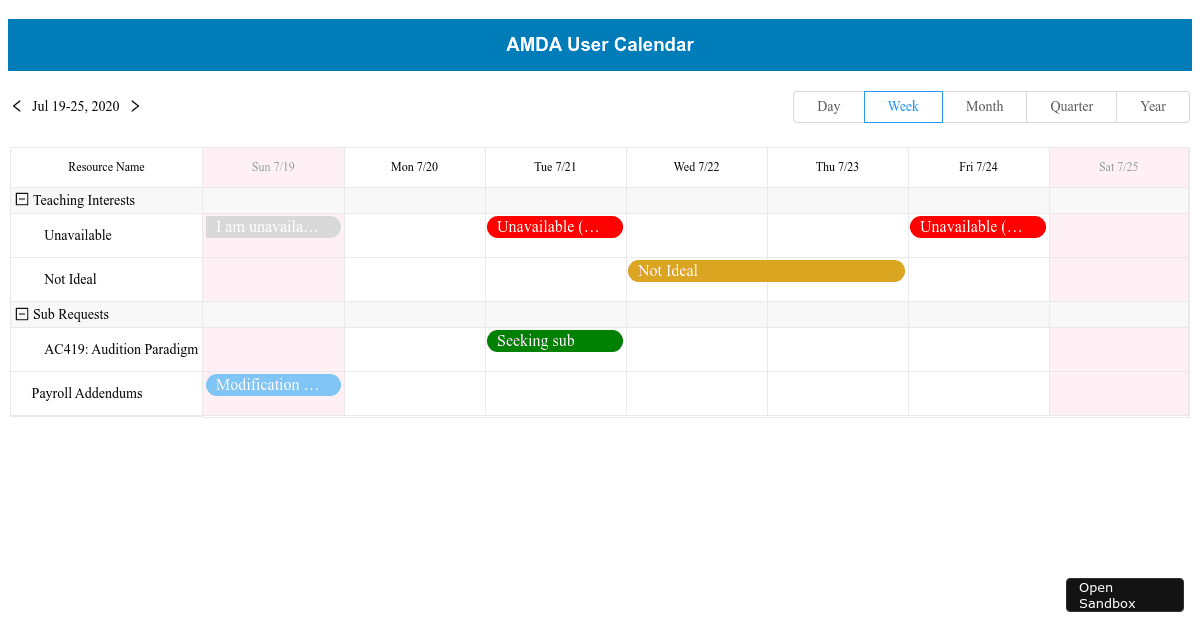Screen dimensions: 1200x630
Task: Change to Year view
Action: (x=1152, y=107)
